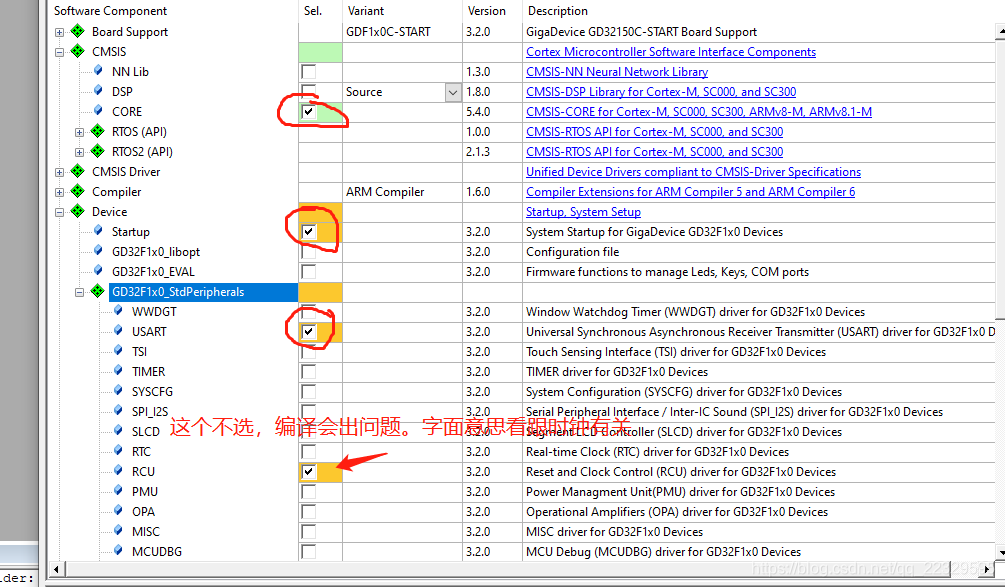Click the blue gem icon beside CORE
The image size is (1005, 587).
98,110
